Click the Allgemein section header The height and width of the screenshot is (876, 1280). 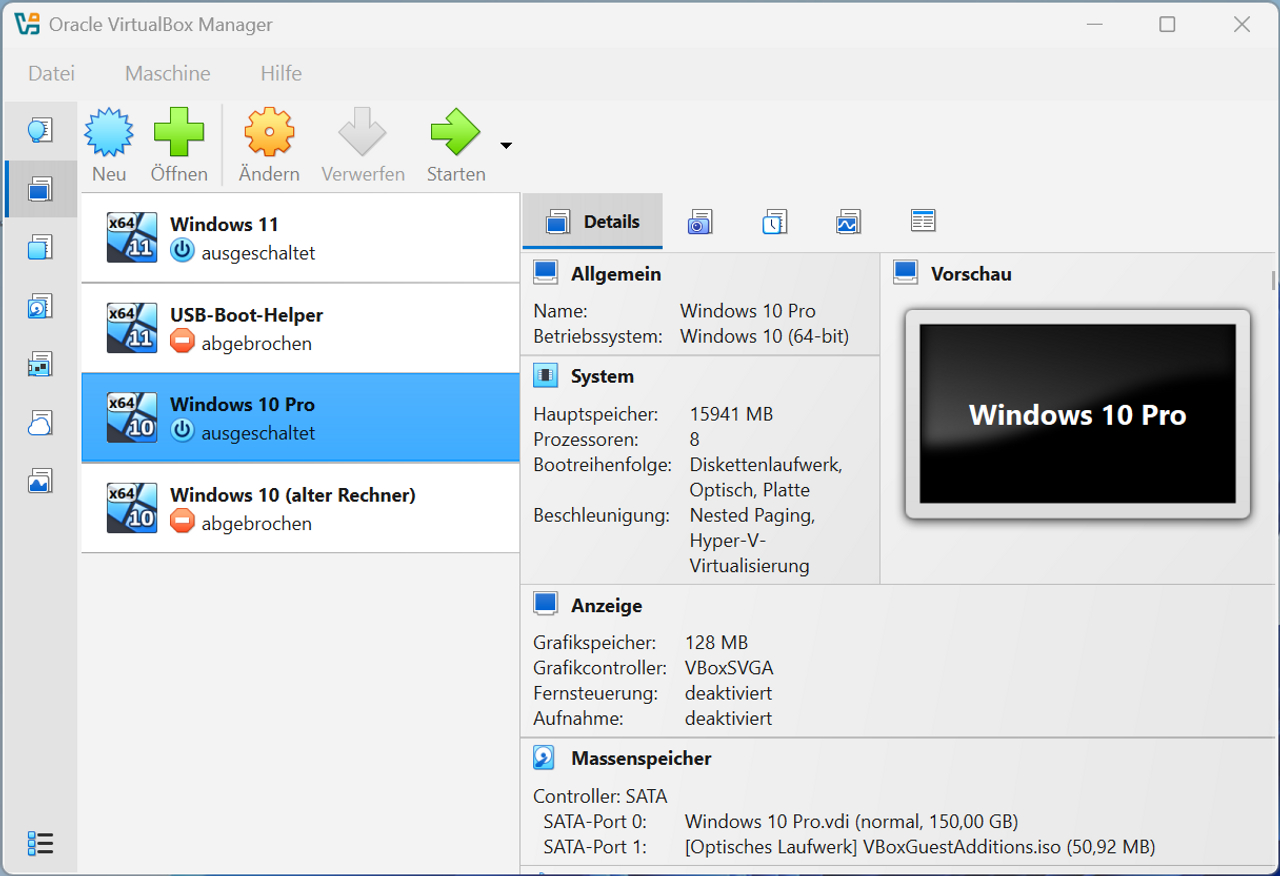pos(616,274)
